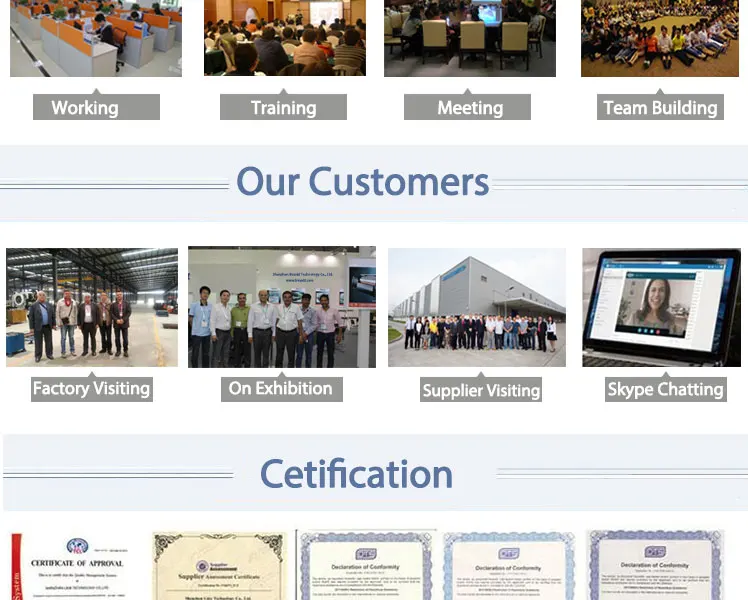This screenshot has width=748, height=600.
Task: Click the Training label
Action: pos(283,107)
